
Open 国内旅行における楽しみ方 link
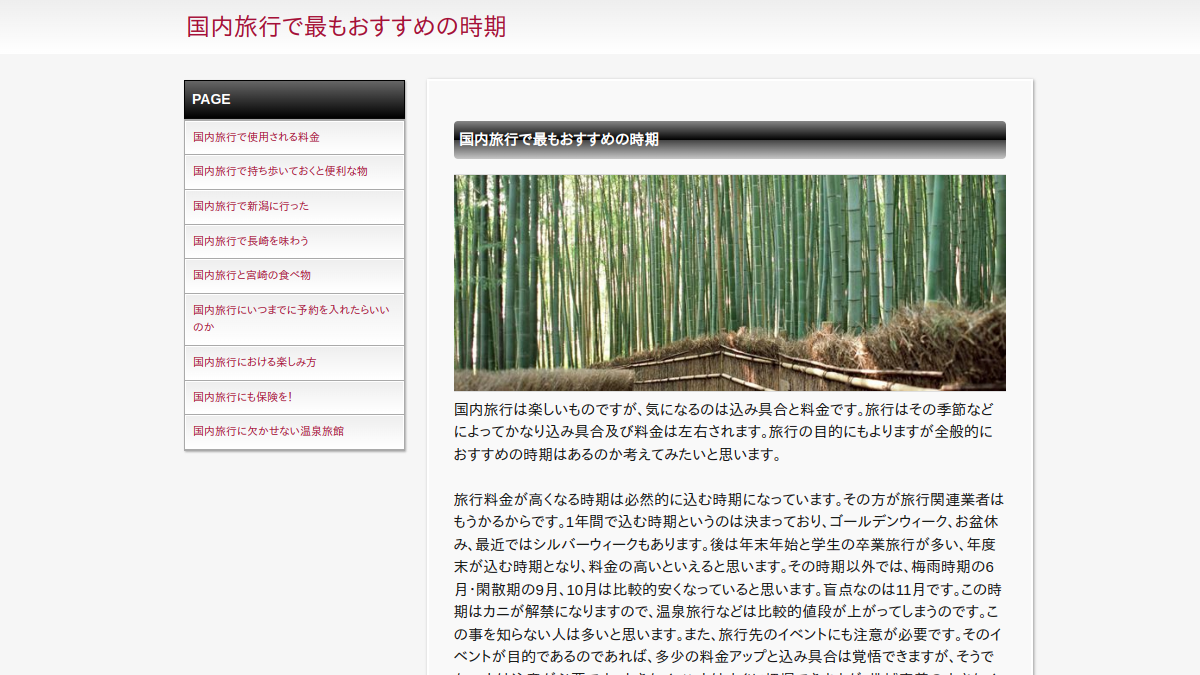(294, 363)
